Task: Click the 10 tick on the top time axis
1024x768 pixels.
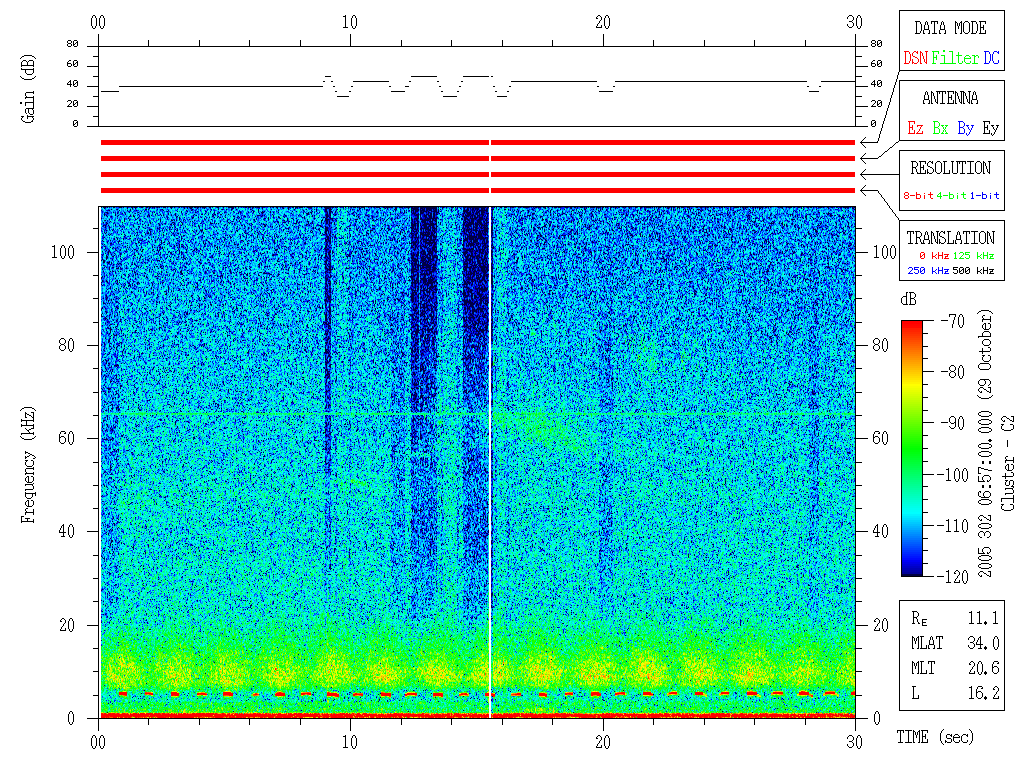Action: (x=350, y=22)
